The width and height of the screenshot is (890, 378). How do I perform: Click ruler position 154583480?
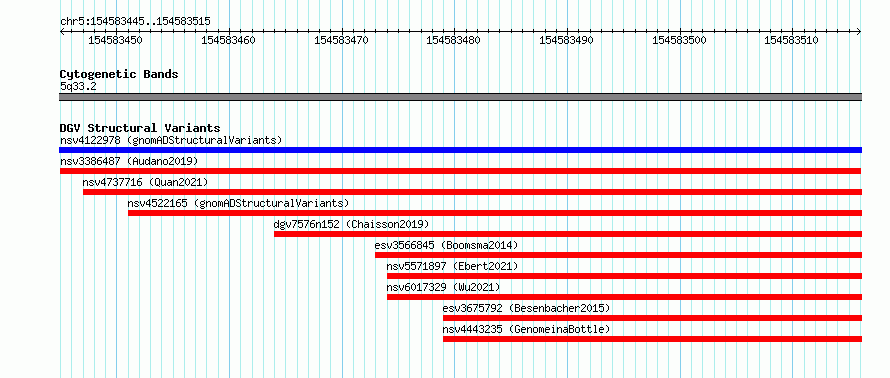click(x=454, y=40)
